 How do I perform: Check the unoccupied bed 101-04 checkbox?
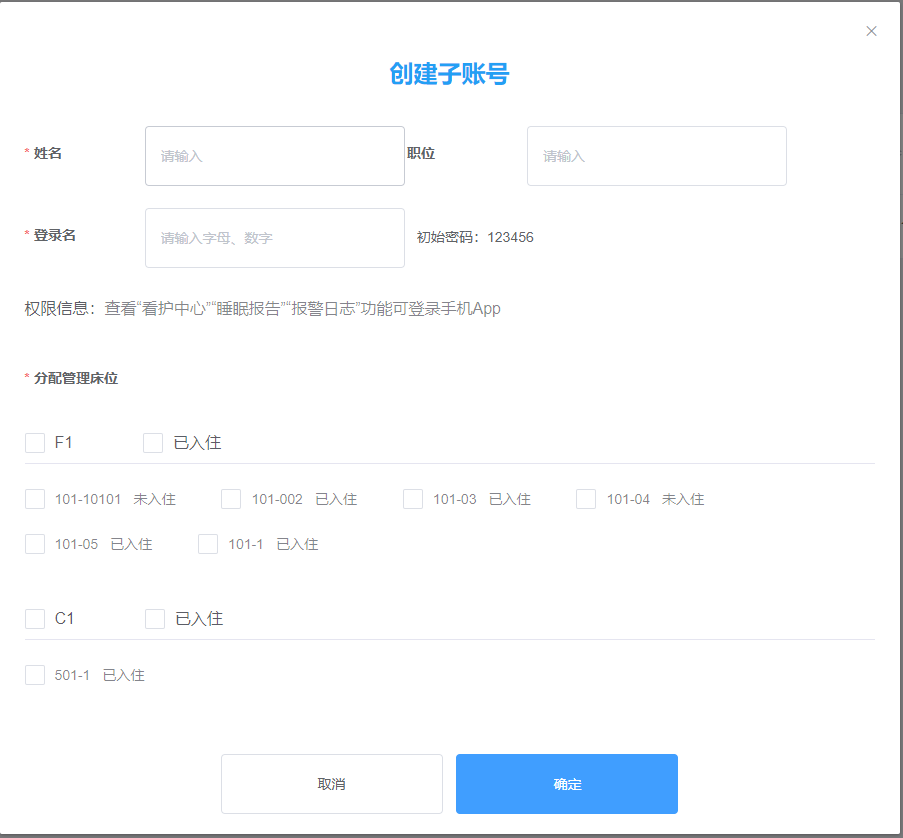pos(585,498)
